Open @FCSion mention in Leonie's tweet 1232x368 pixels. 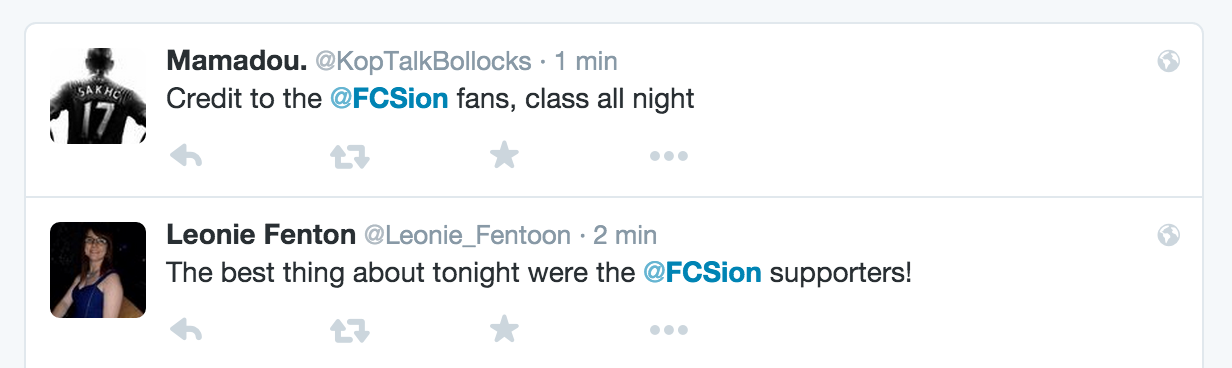(x=702, y=273)
